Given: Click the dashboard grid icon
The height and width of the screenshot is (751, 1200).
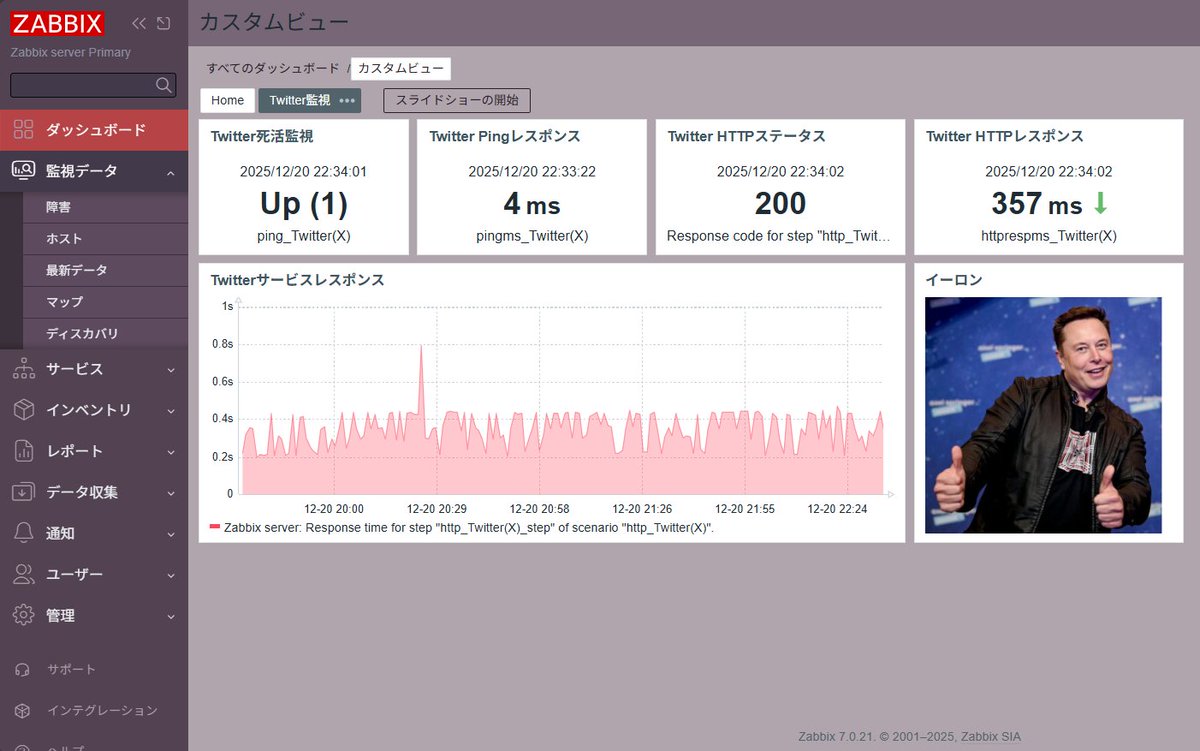Looking at the screenshot, I should point(23,130).
